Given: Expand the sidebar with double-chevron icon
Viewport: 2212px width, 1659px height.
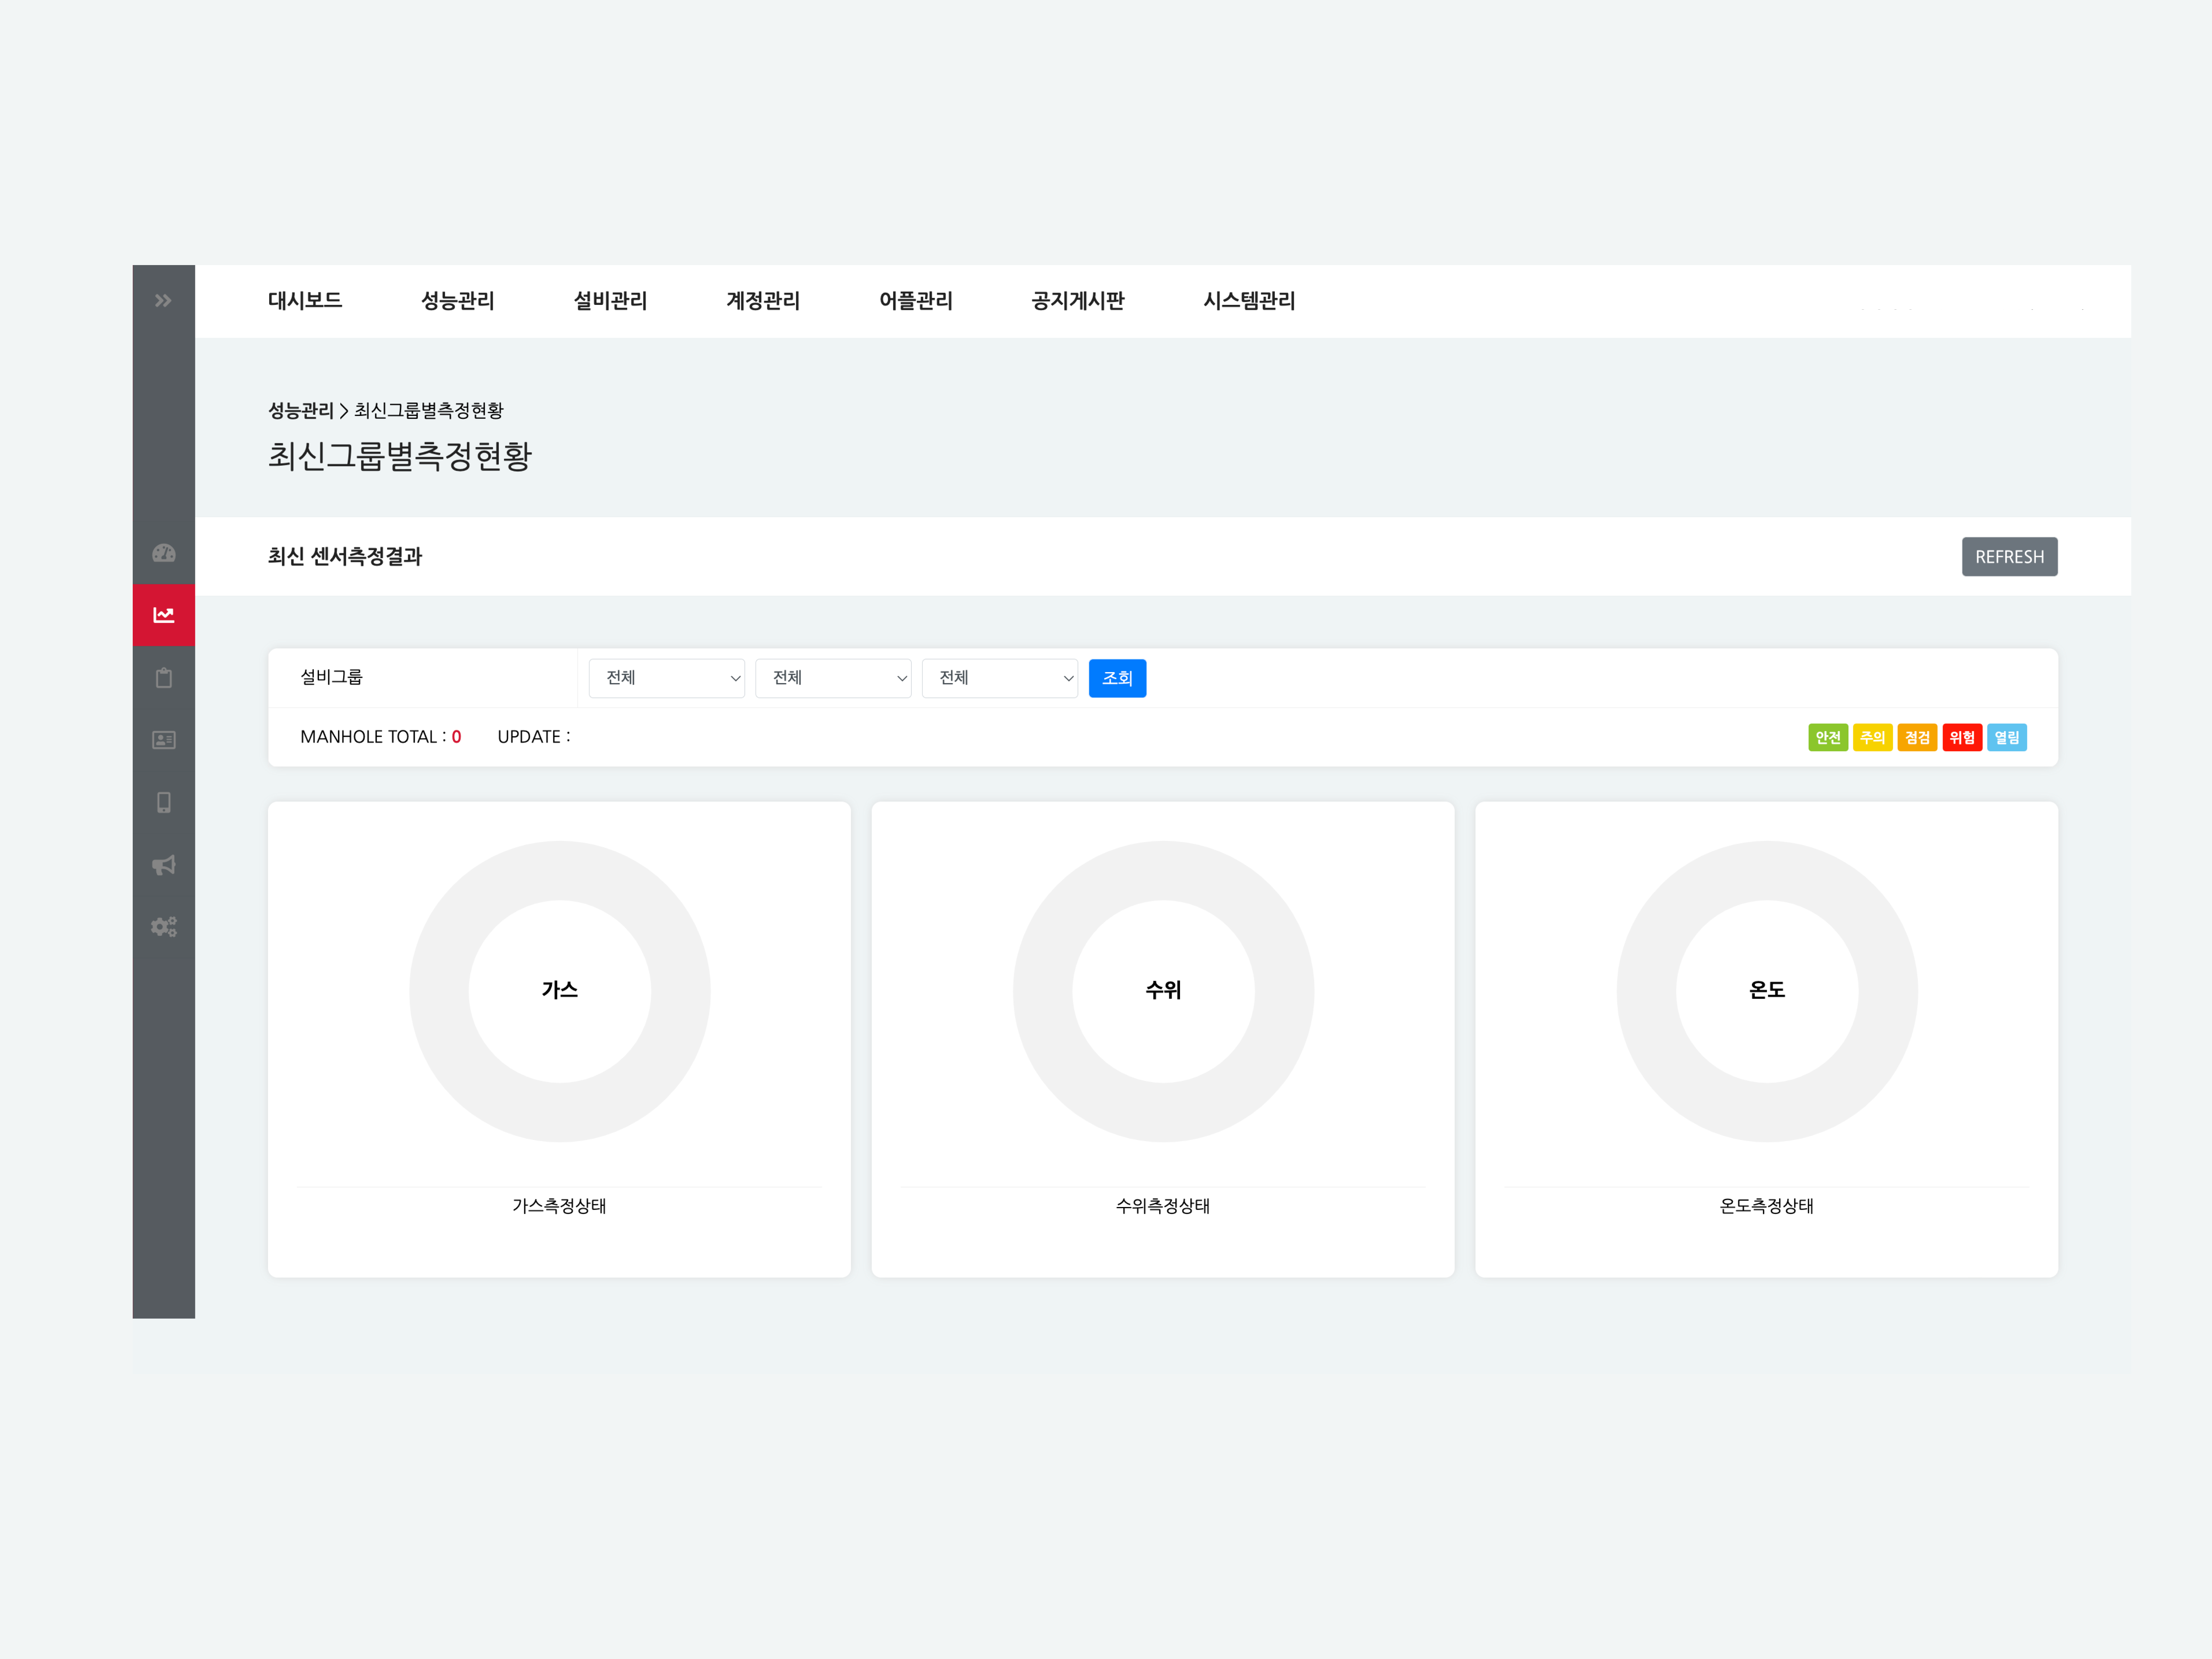Looking at the screenshot, I should 163,301.
